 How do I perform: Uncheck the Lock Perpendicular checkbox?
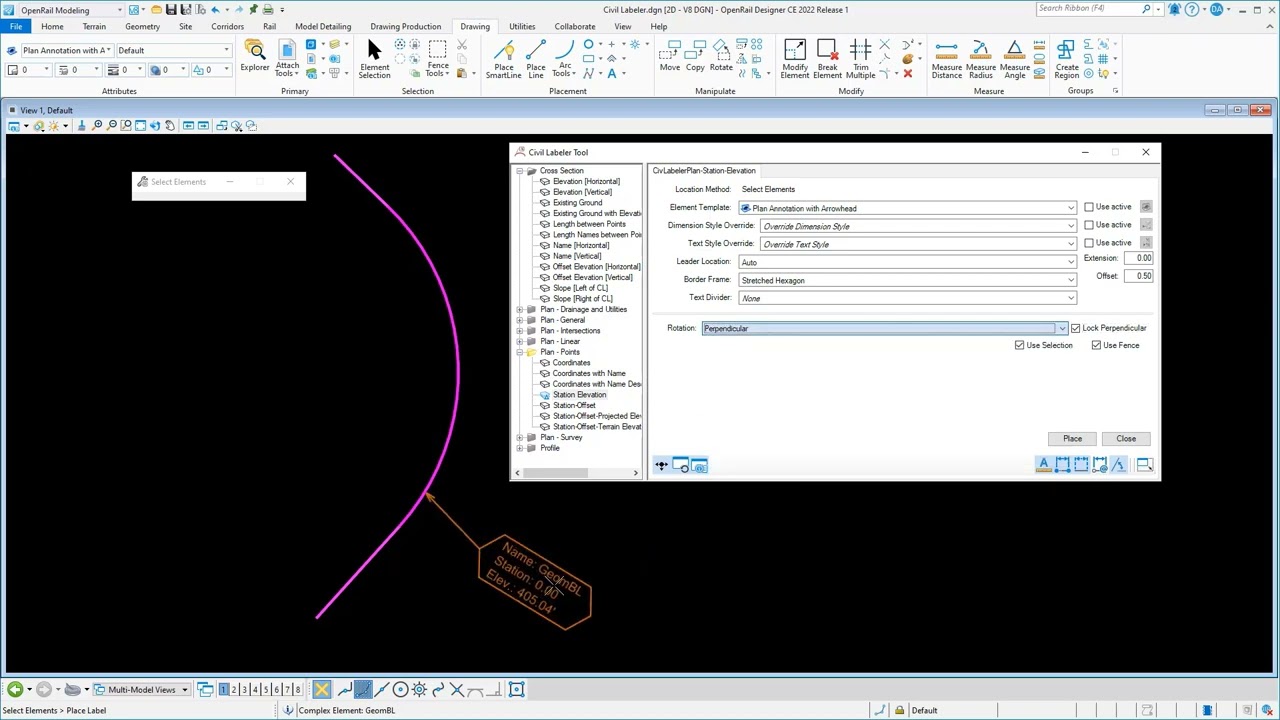click(1075, 328)
